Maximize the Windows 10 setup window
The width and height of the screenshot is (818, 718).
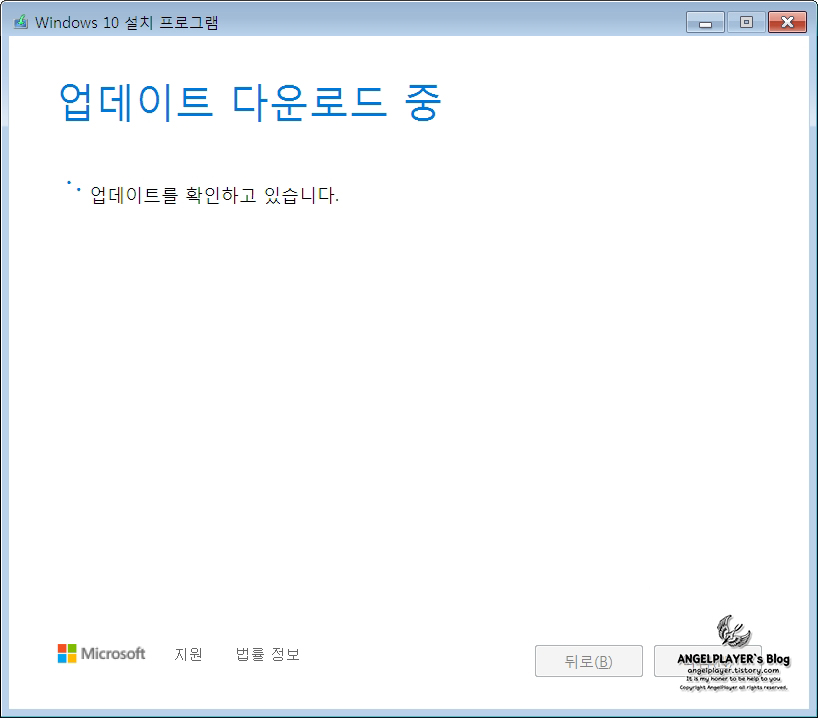point(746,22)
